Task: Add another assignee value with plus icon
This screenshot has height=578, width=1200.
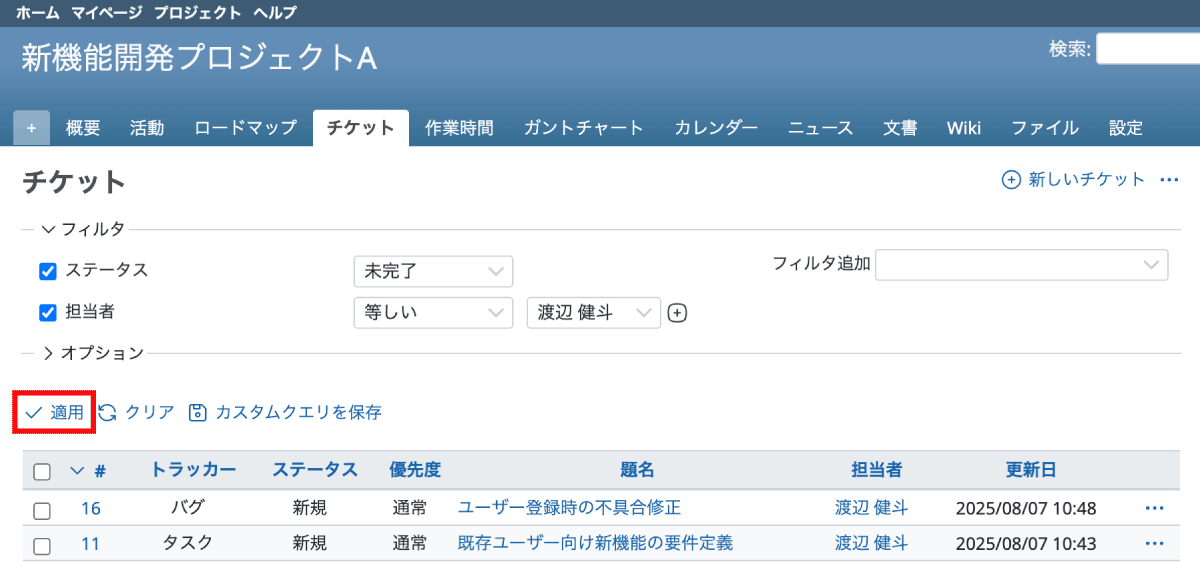Action: click(677, 313)
